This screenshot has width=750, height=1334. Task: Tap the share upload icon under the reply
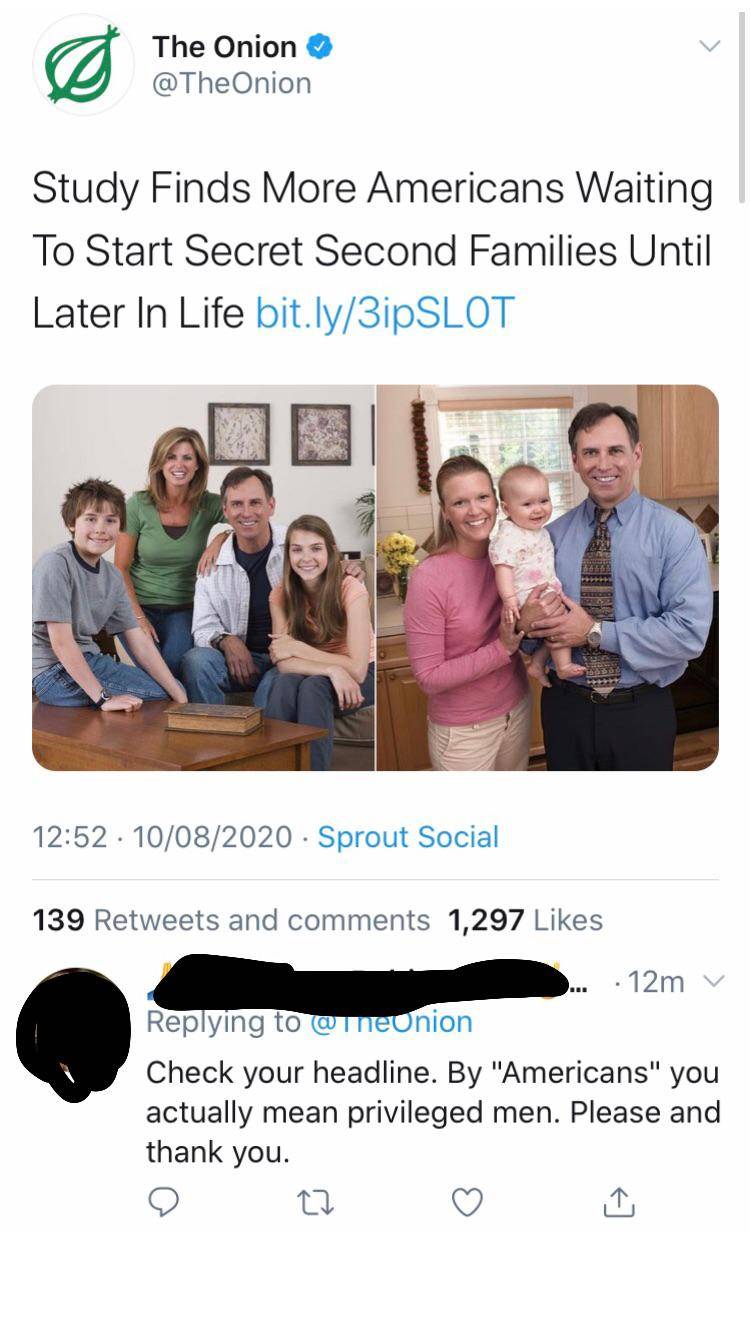619,1203
